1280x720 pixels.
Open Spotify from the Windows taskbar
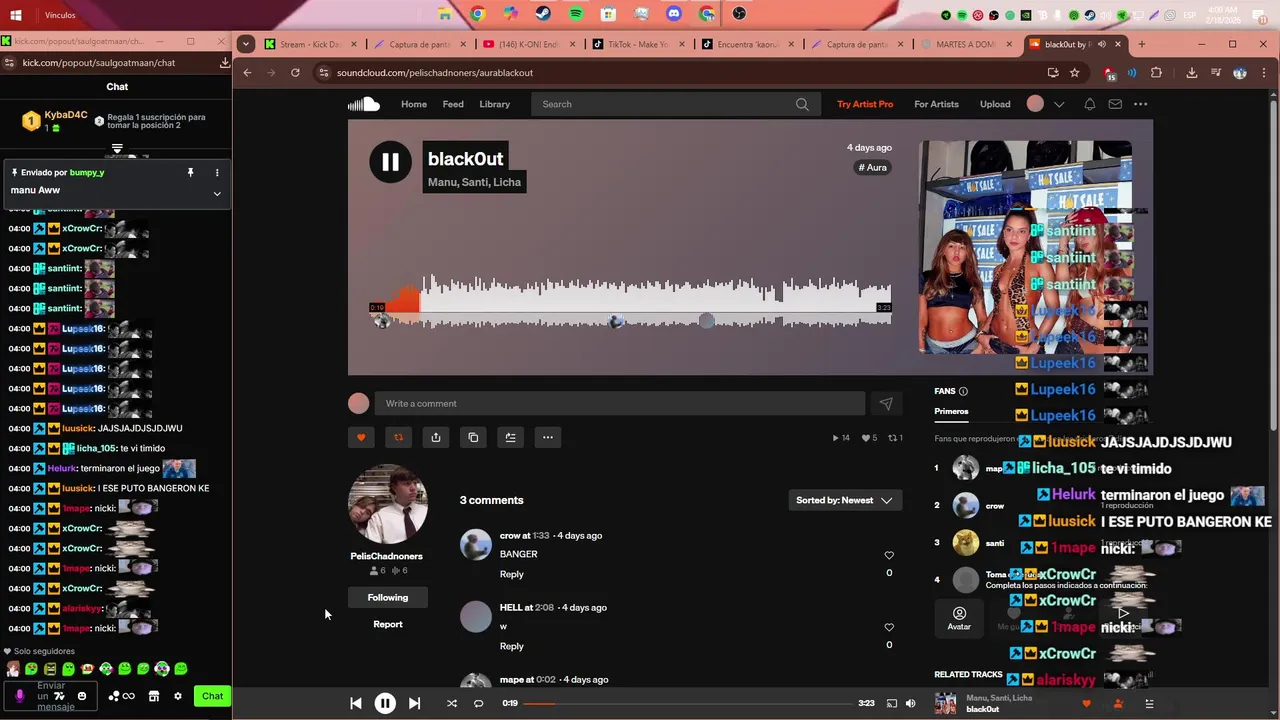(x=576, y=14)
